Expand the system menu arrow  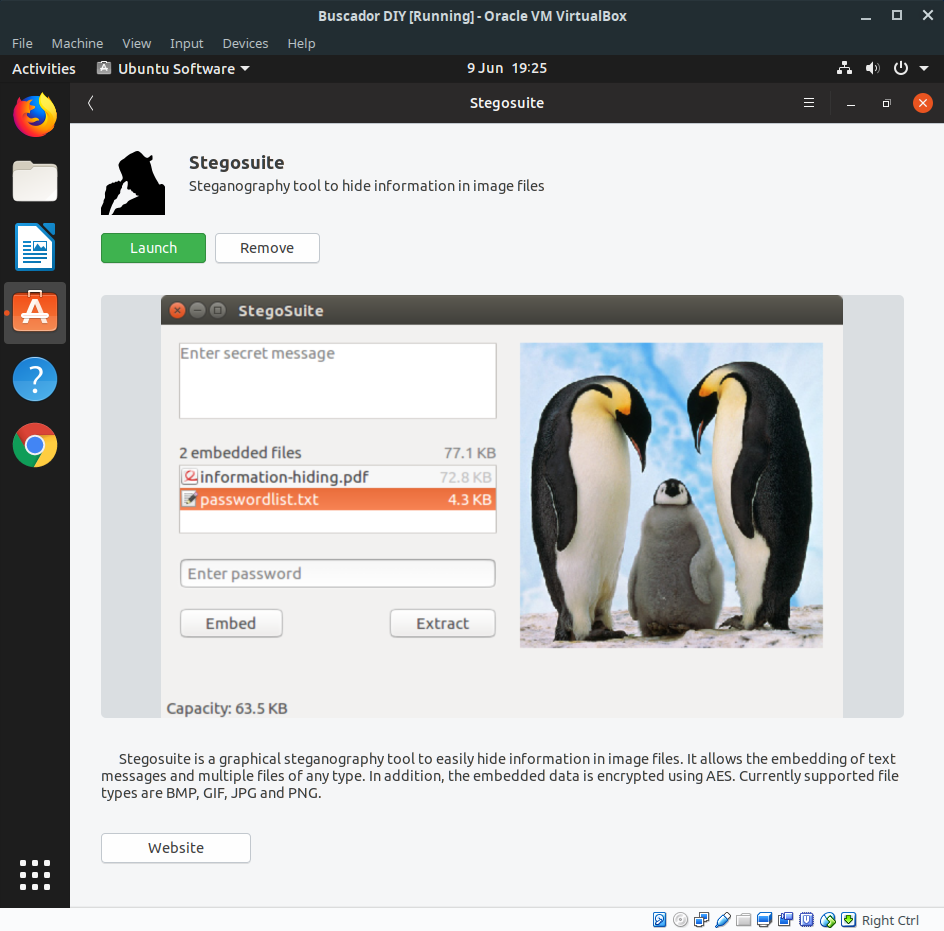pyautogui.click(x=924, y=68)
